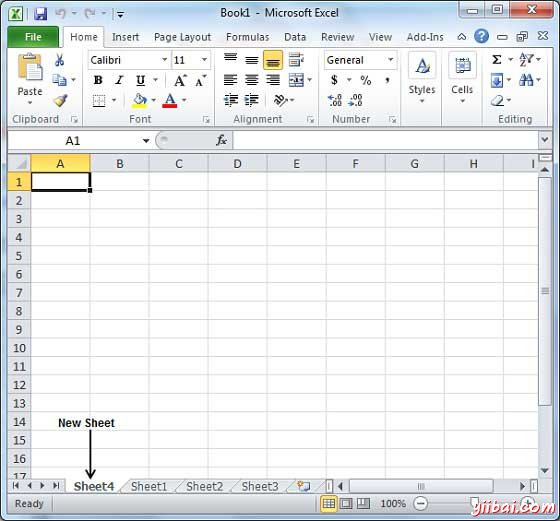Image resolution: width=560 pixels, height=521 pixels.
Task: Toggle Wrap Text
Action: [x=296, y=59]
